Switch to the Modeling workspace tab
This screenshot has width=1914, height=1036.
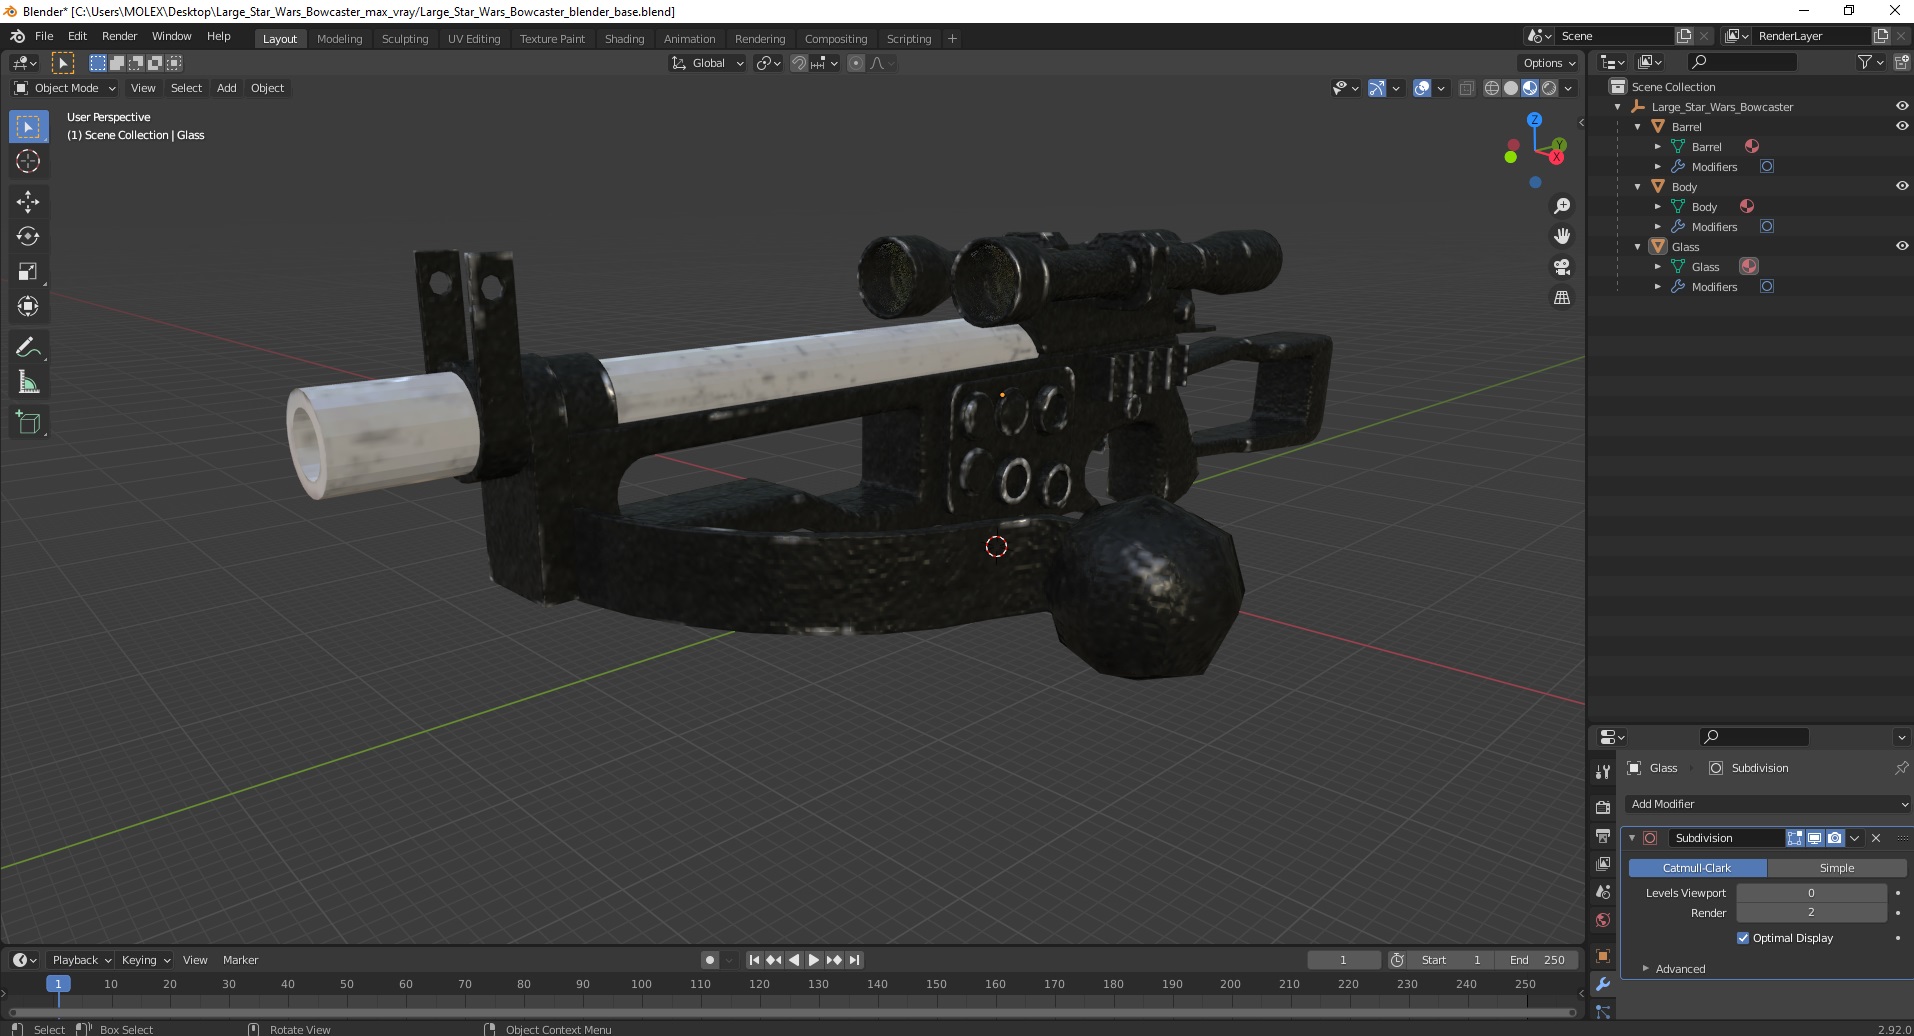tap(340, 39)
